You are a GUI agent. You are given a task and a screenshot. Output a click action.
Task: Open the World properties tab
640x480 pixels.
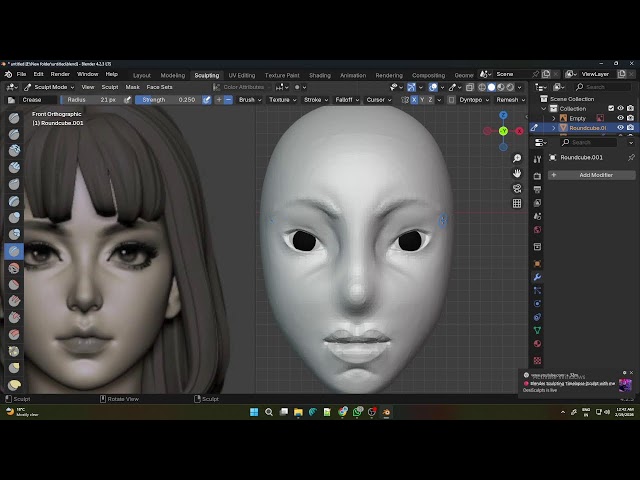537,230
